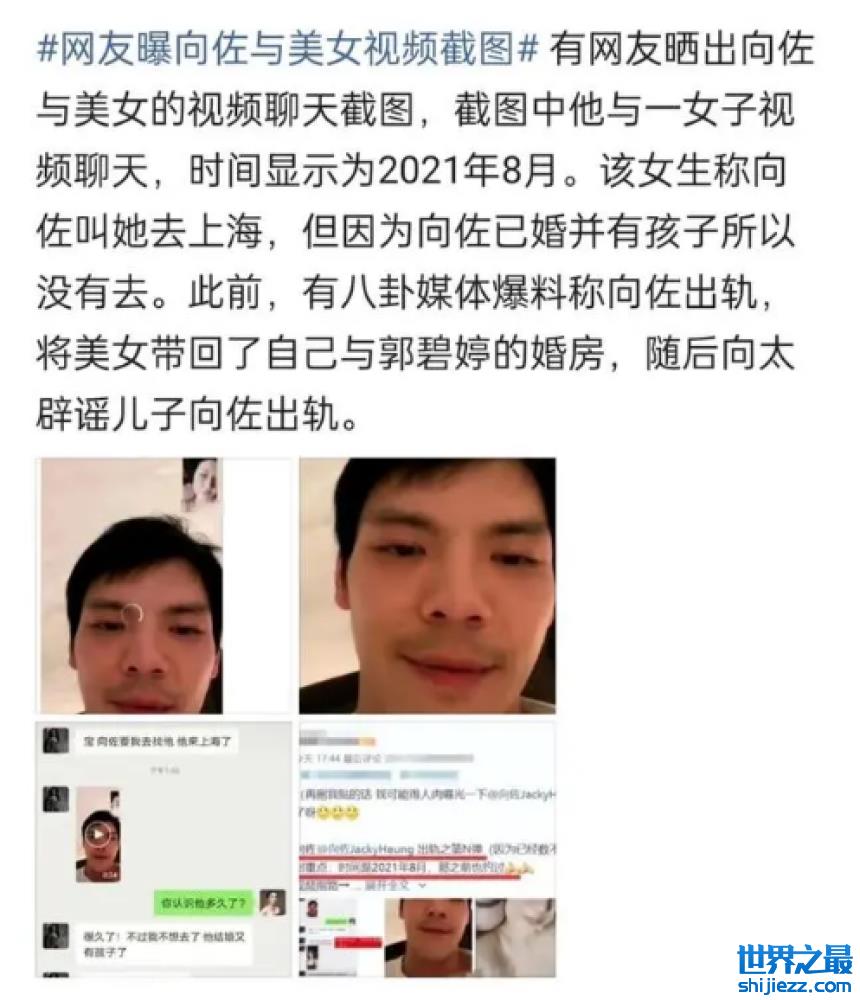Open the smiling face thumbnail in the Weibo screenshot
This screenshot has width=860, height=1000.
tap(428, 937)
